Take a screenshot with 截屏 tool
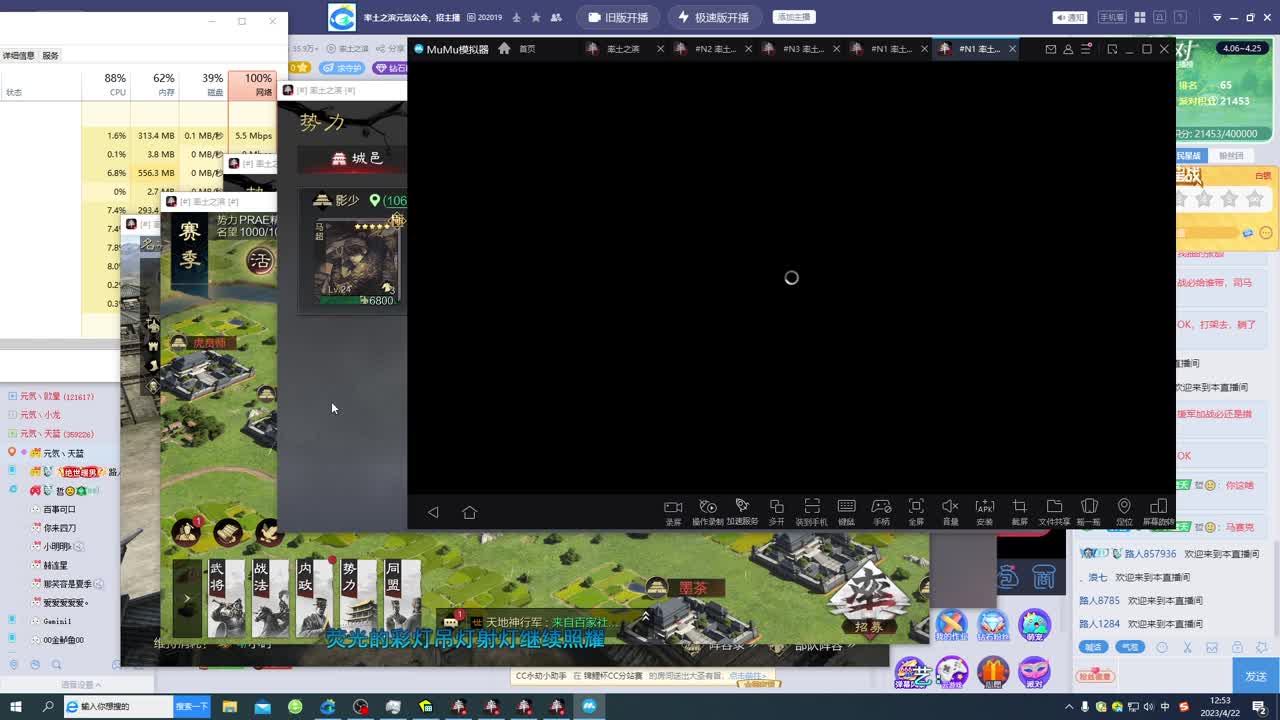1280x720 pixels. [1019, 512]
